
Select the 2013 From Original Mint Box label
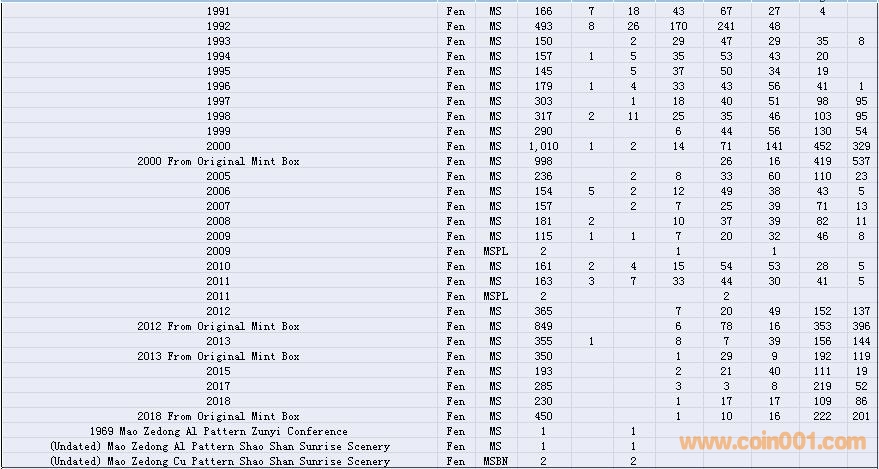tap(218, 356)
